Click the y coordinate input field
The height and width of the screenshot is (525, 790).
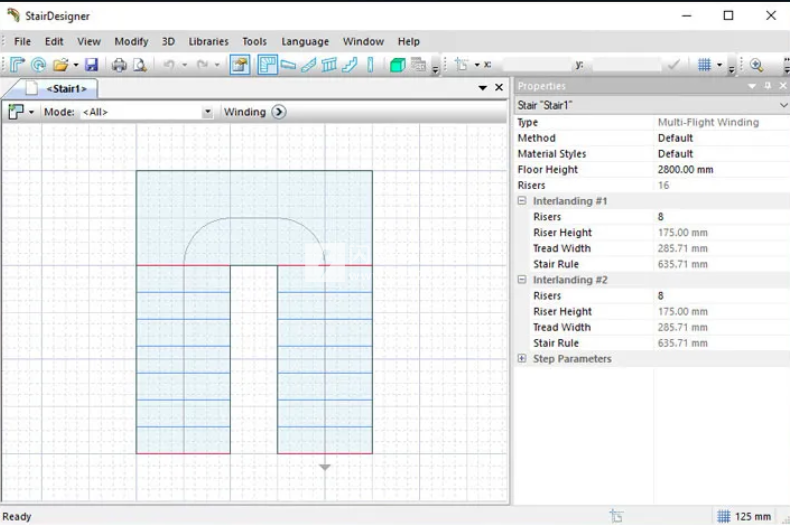click(x=626, y=64)
